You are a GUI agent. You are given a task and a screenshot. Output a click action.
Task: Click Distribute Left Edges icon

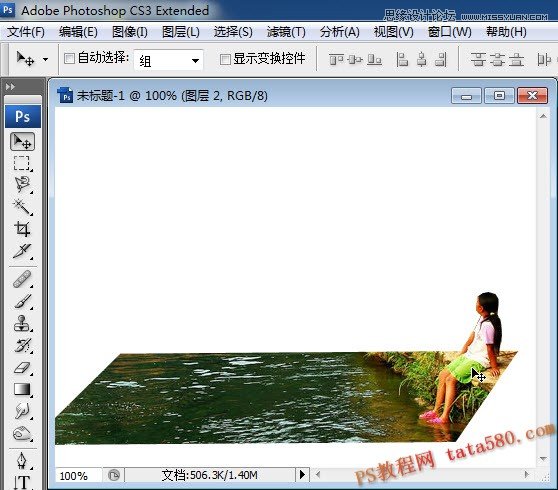click(544, 59)
